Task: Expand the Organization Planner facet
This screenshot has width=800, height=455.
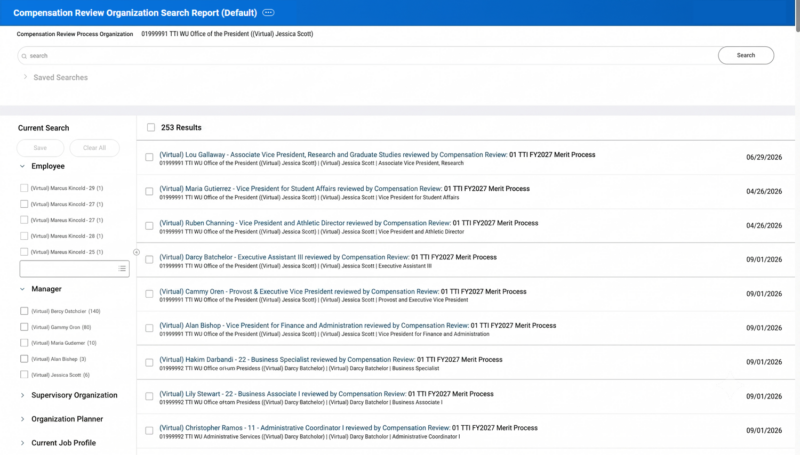Action: [x=22, y=419]
